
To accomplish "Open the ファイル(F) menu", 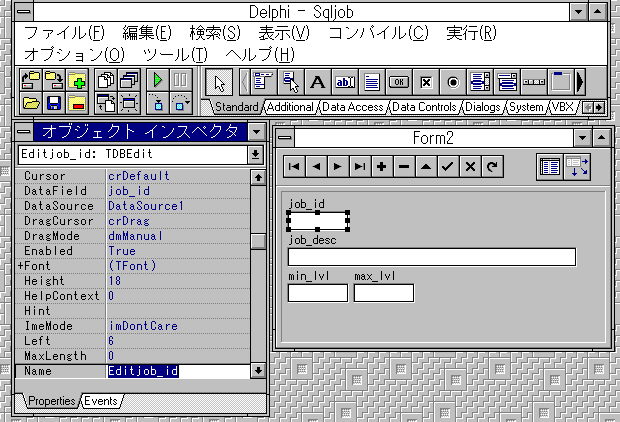I will 64,33.
